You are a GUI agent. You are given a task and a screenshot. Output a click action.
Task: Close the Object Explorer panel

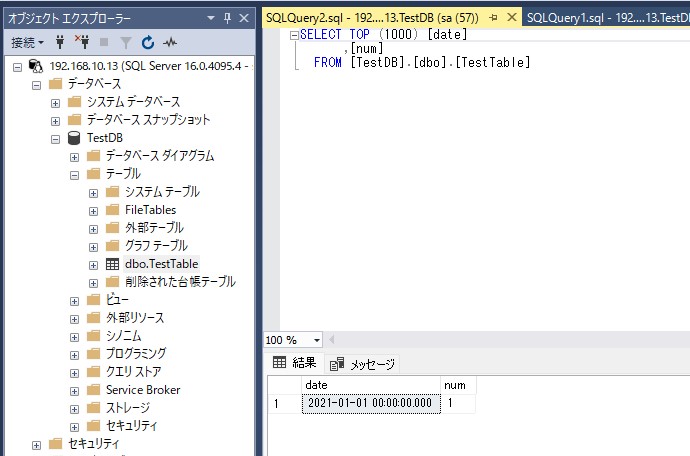point(244,18)
